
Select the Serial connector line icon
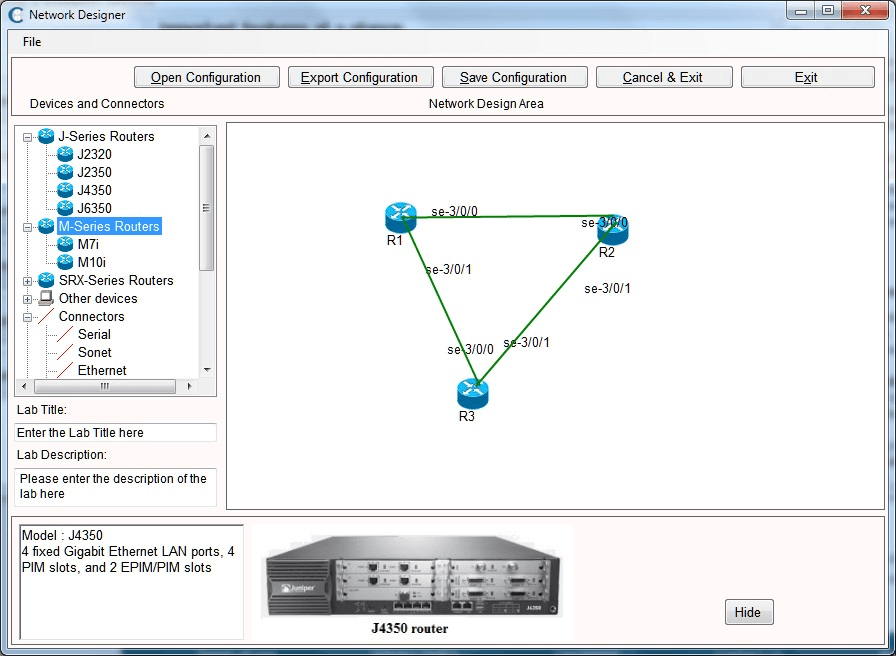coord(64,335)
